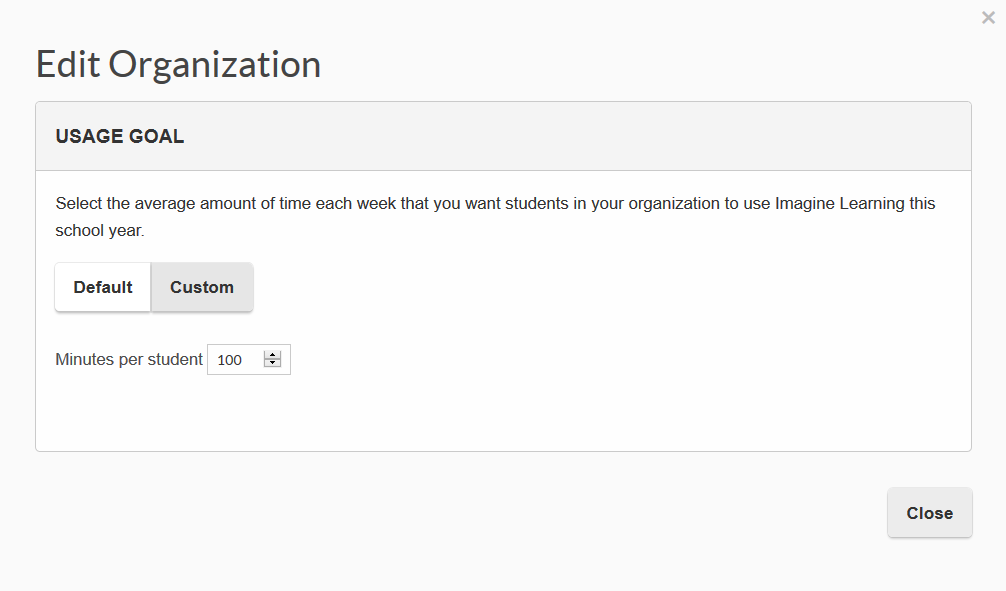The image size is (1006, 591).
Task: Click the USAGE GOAL section header
Action: pyautogui.click(x=120, y=137)
